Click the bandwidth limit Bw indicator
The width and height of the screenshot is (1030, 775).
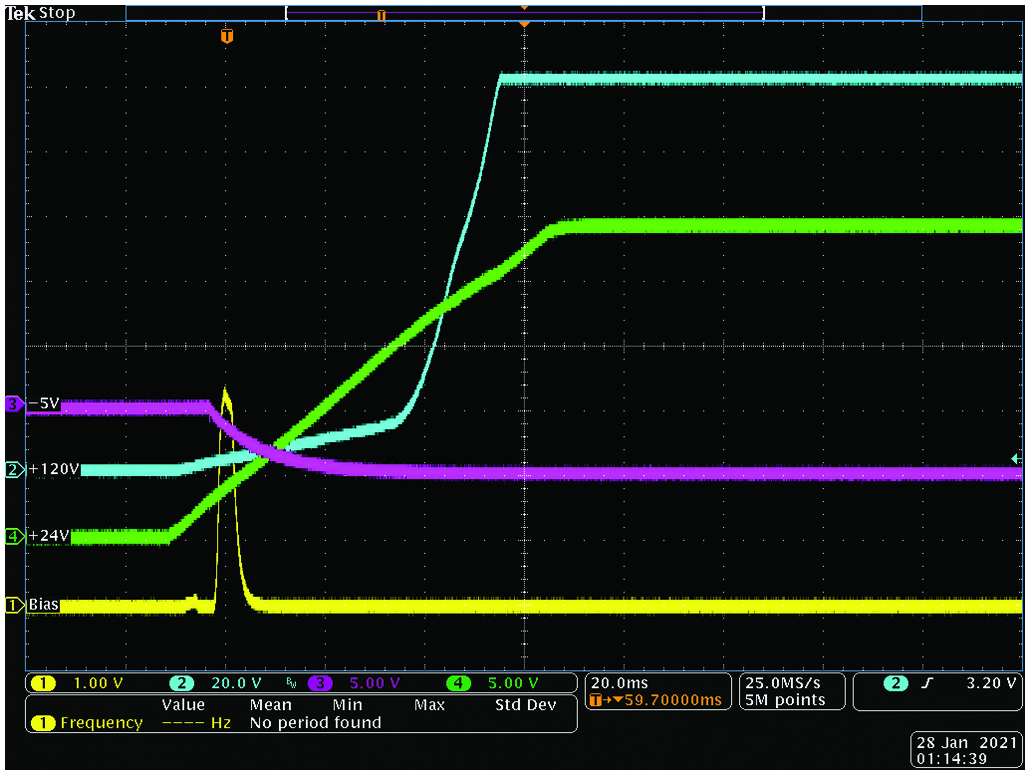pyautogui.click(x=292, y=684)
